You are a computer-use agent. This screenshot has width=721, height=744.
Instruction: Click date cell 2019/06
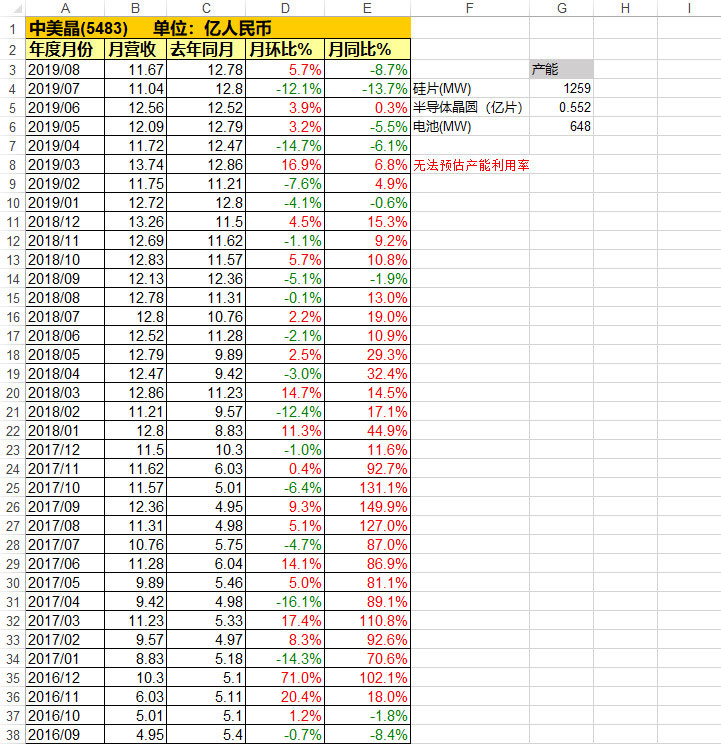[x=65, y=108]
